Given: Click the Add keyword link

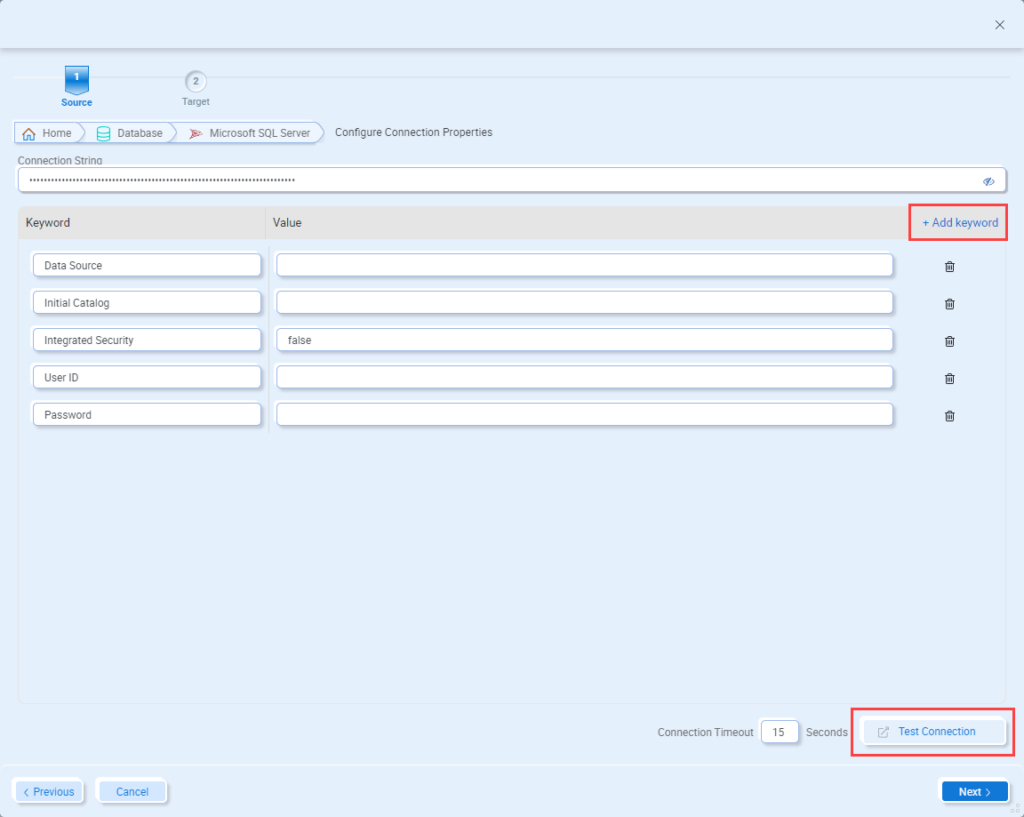Looking at the screenshot, I should tap(957, 222).
